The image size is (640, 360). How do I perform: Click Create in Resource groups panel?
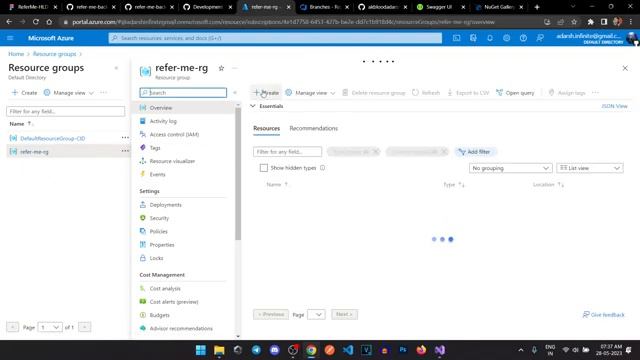click(24, 93)
